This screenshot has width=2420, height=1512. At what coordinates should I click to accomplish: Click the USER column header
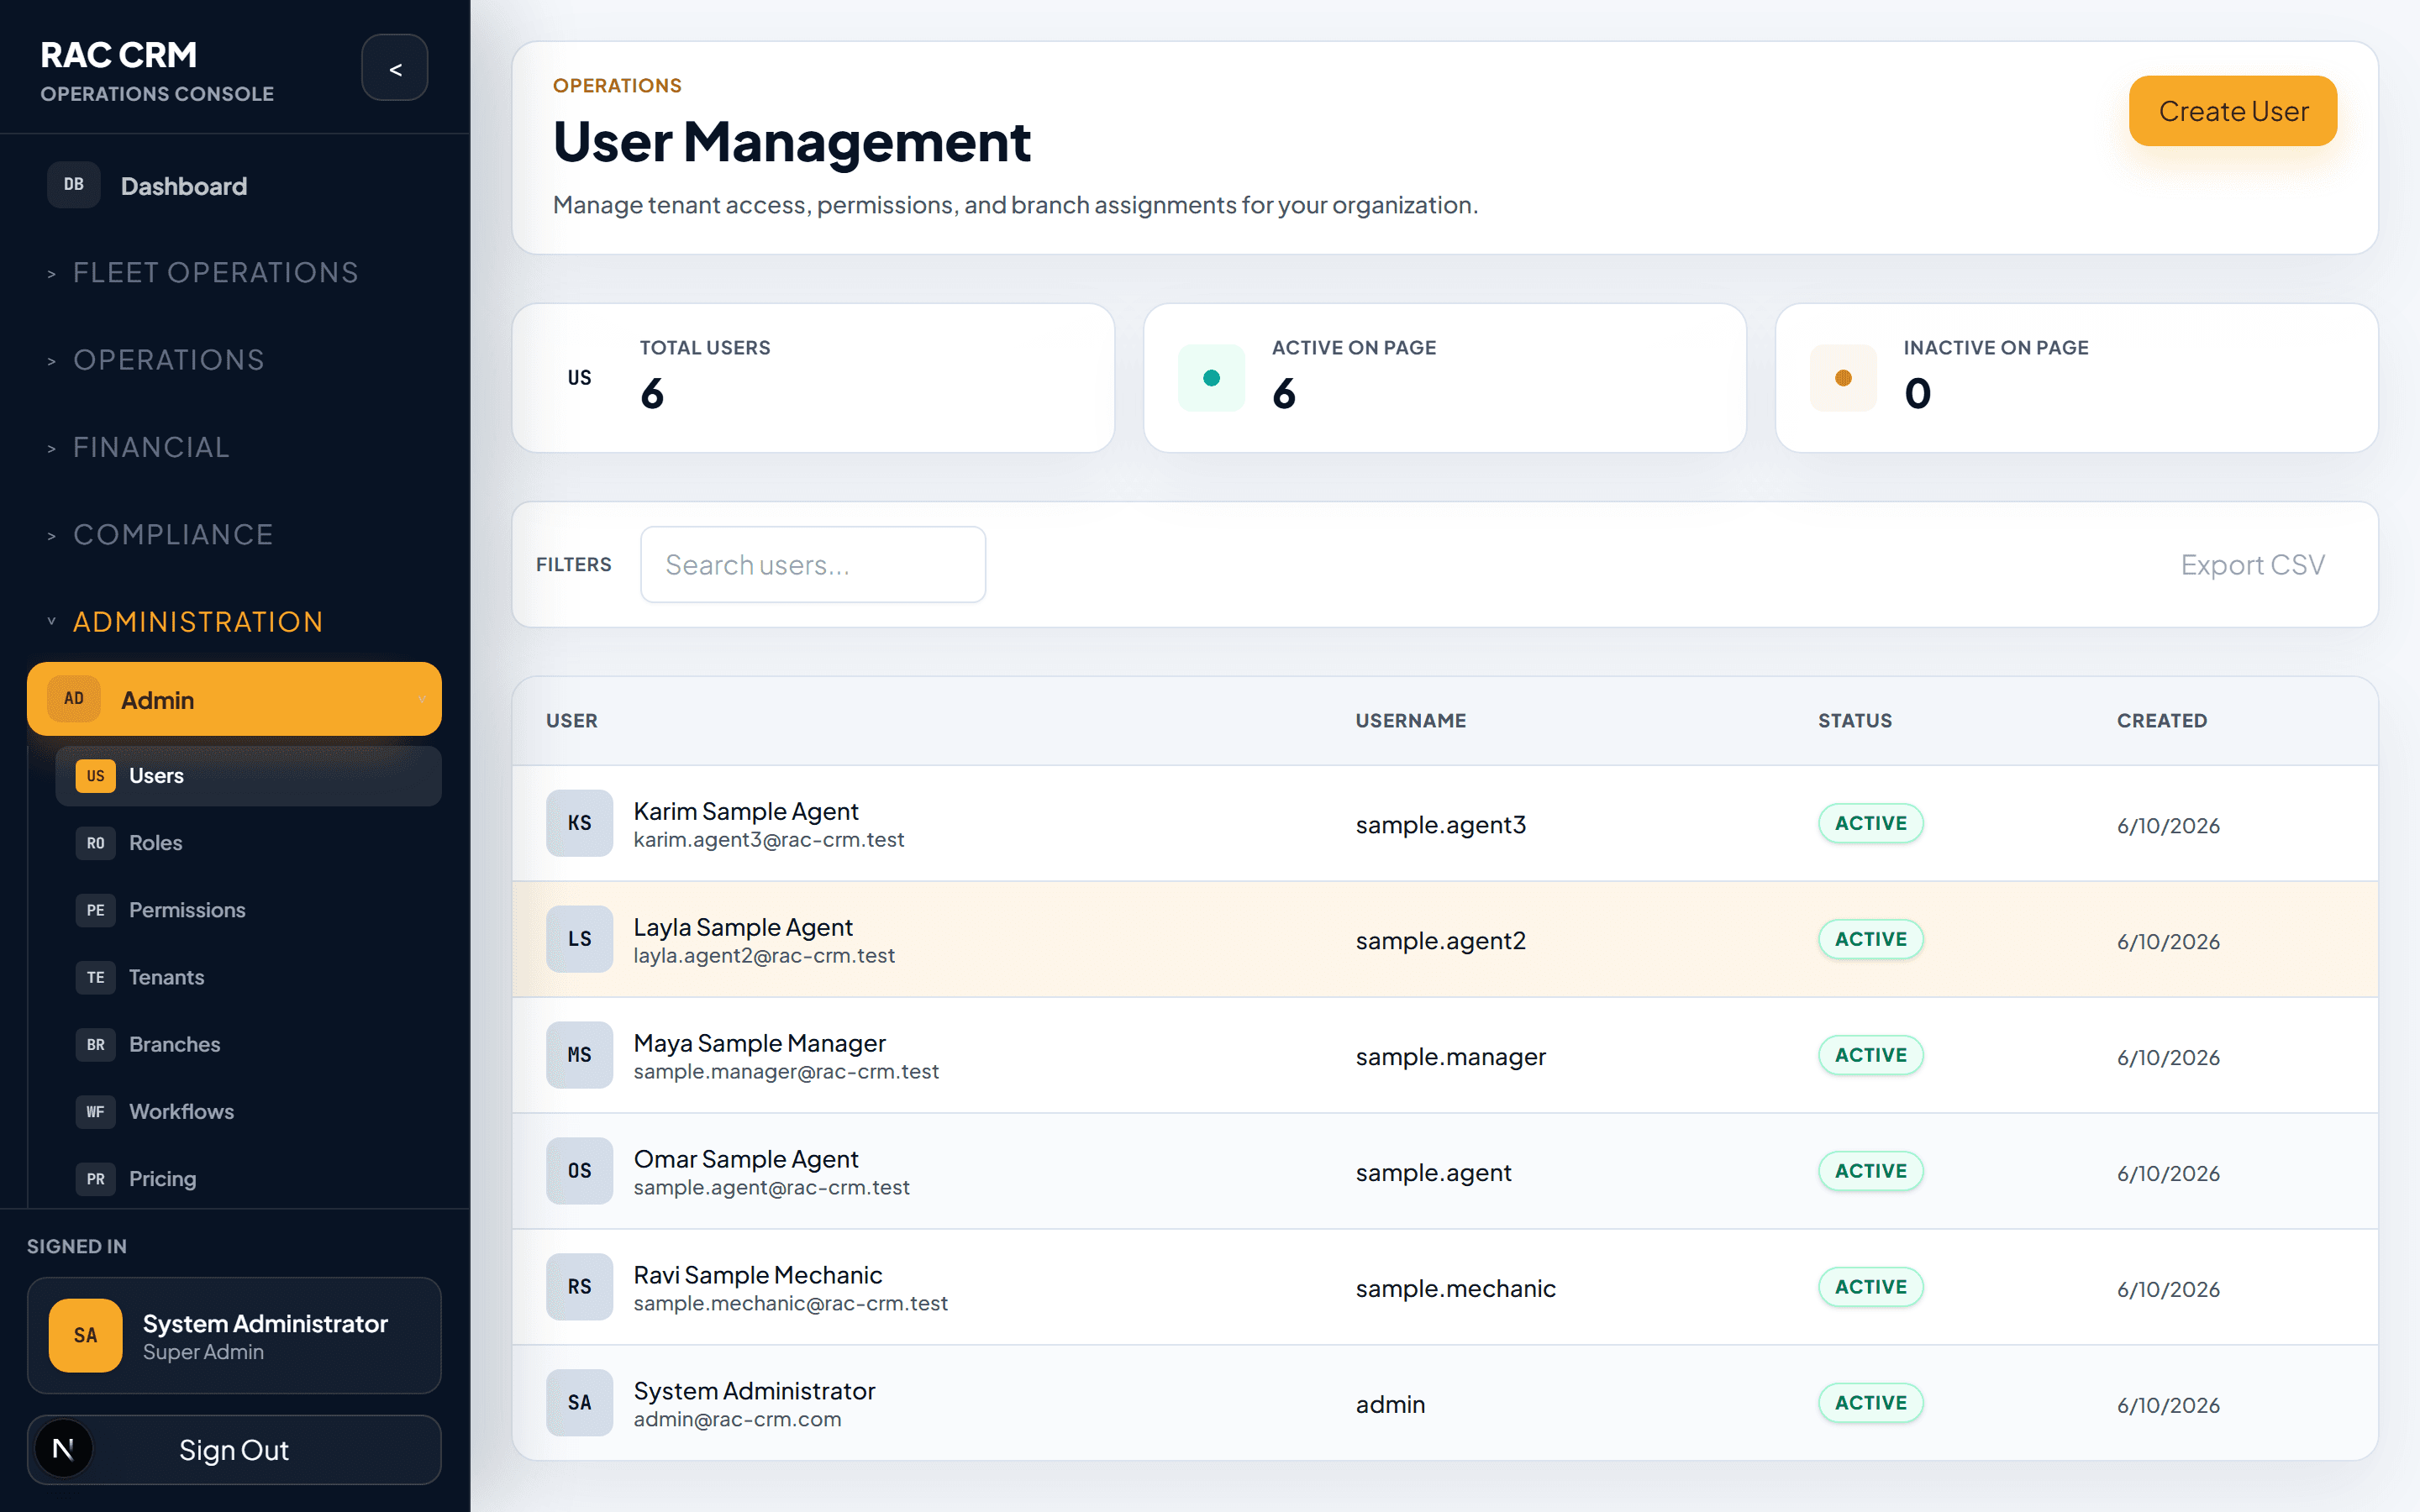[x=572, y=721]
